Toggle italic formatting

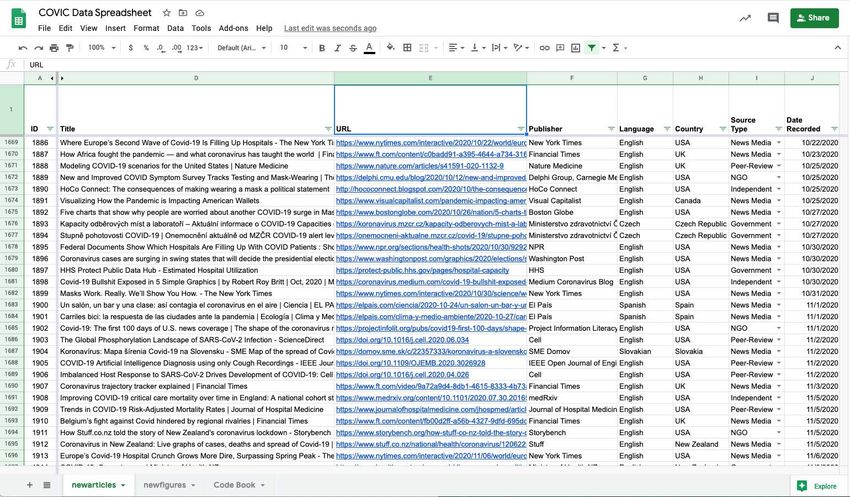[337, 48]
